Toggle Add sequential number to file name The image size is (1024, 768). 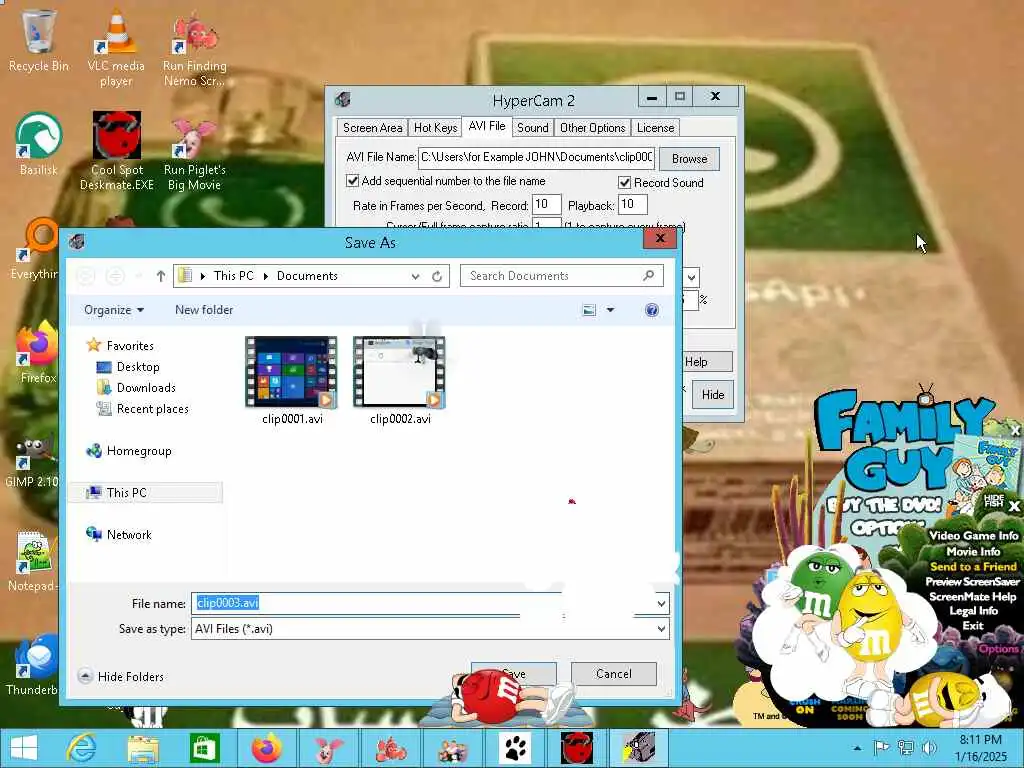click(x=353, y=181)
